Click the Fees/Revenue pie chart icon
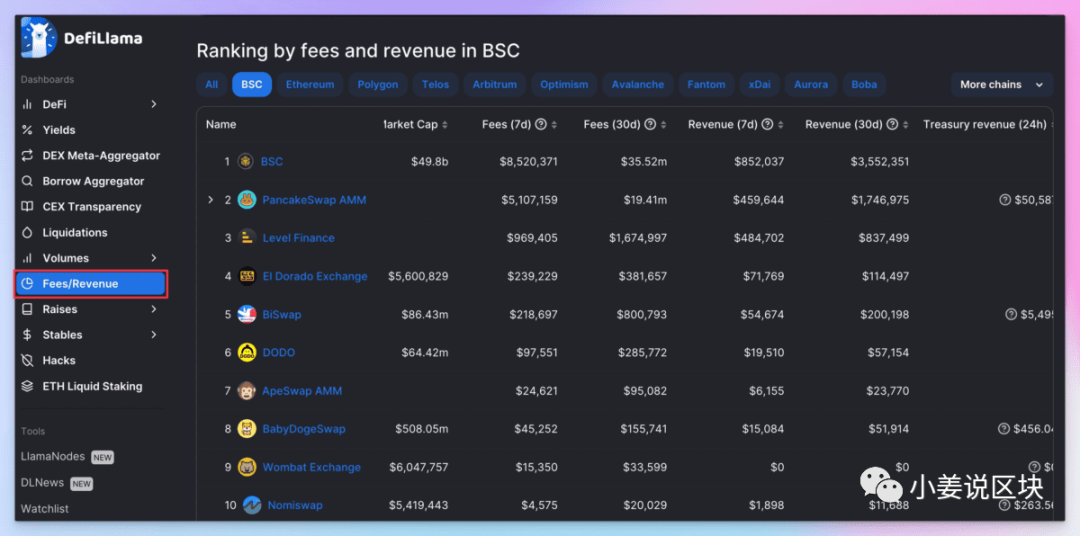The height and width of the screenshot is (536, 1080). [27, 284]
